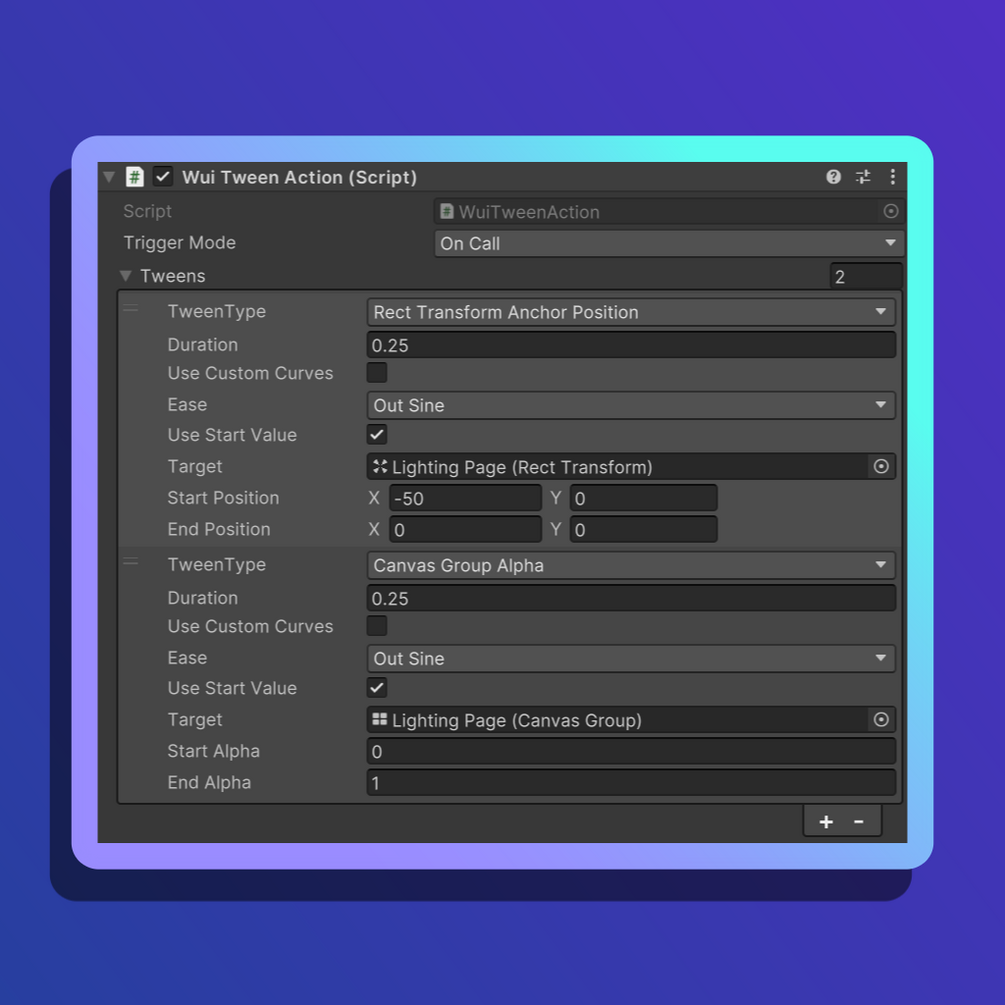Edit Start Position X value -50

pos(465,498)
